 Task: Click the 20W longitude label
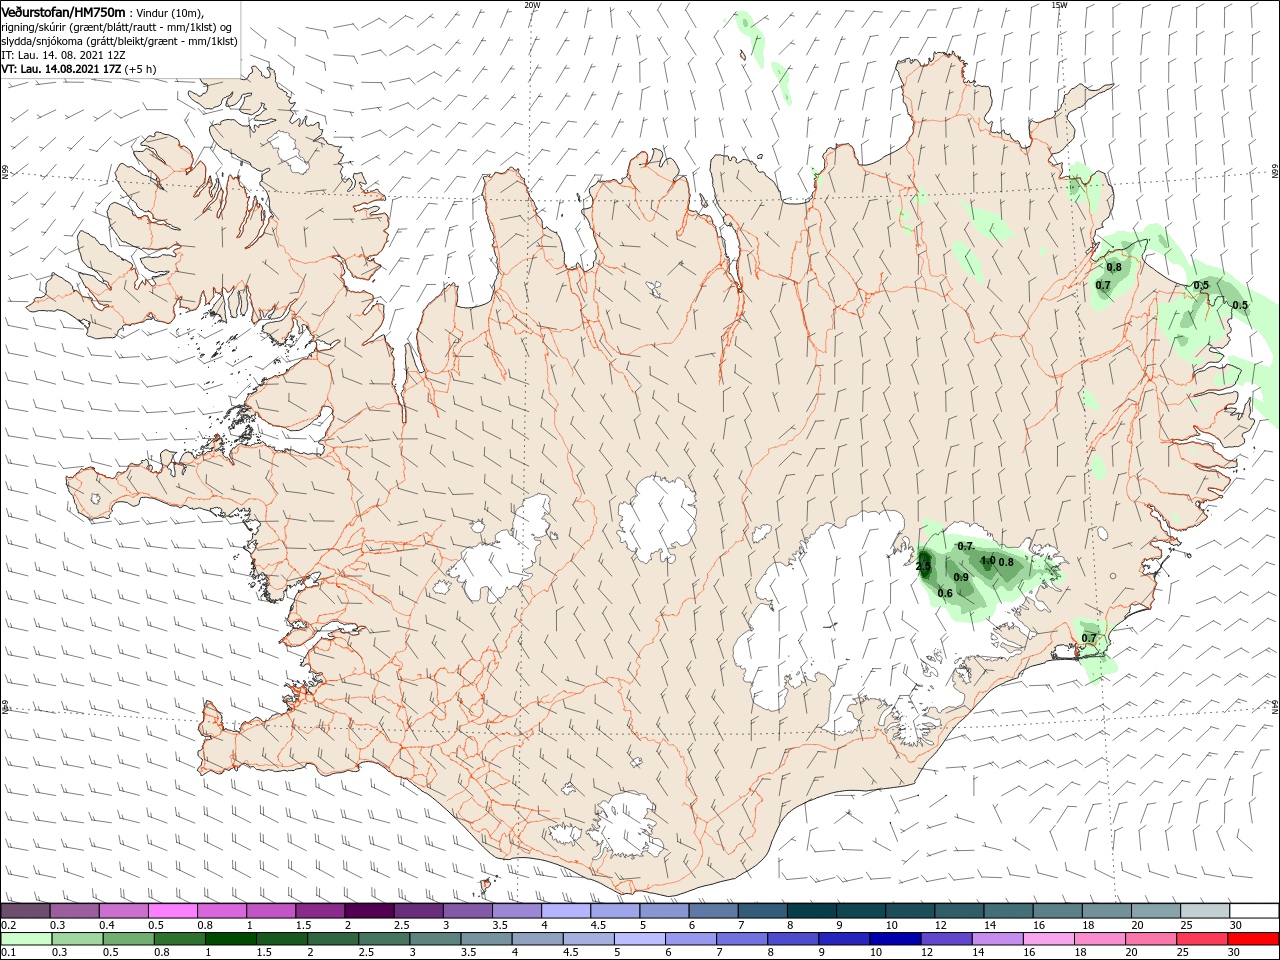[x=532, y=5]
